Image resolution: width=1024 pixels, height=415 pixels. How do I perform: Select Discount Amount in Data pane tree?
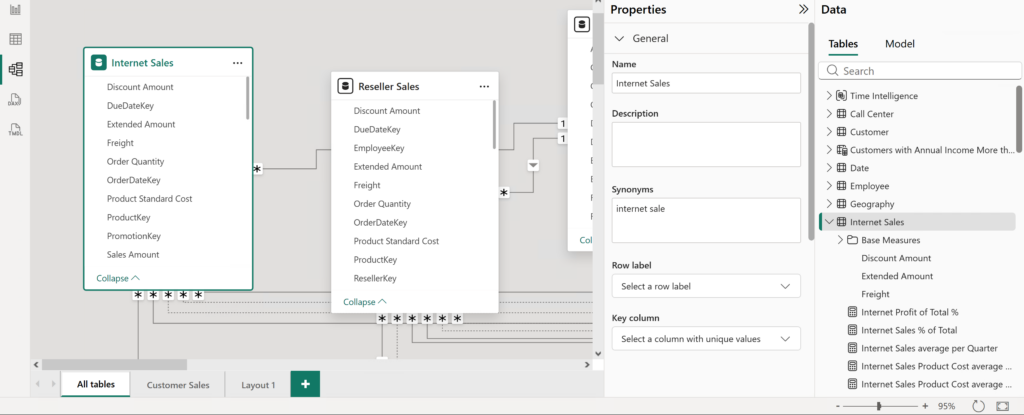coord(896,258)
